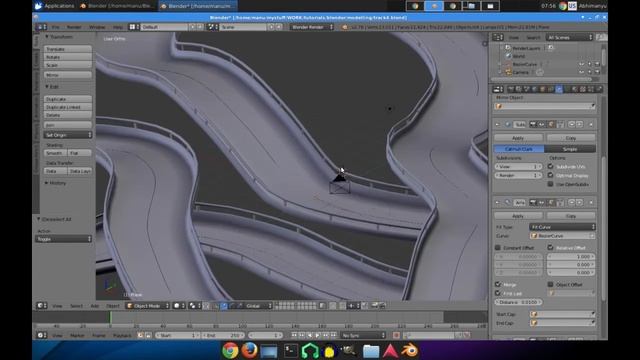Click the Blender icon in the dock

pos(409,351)
